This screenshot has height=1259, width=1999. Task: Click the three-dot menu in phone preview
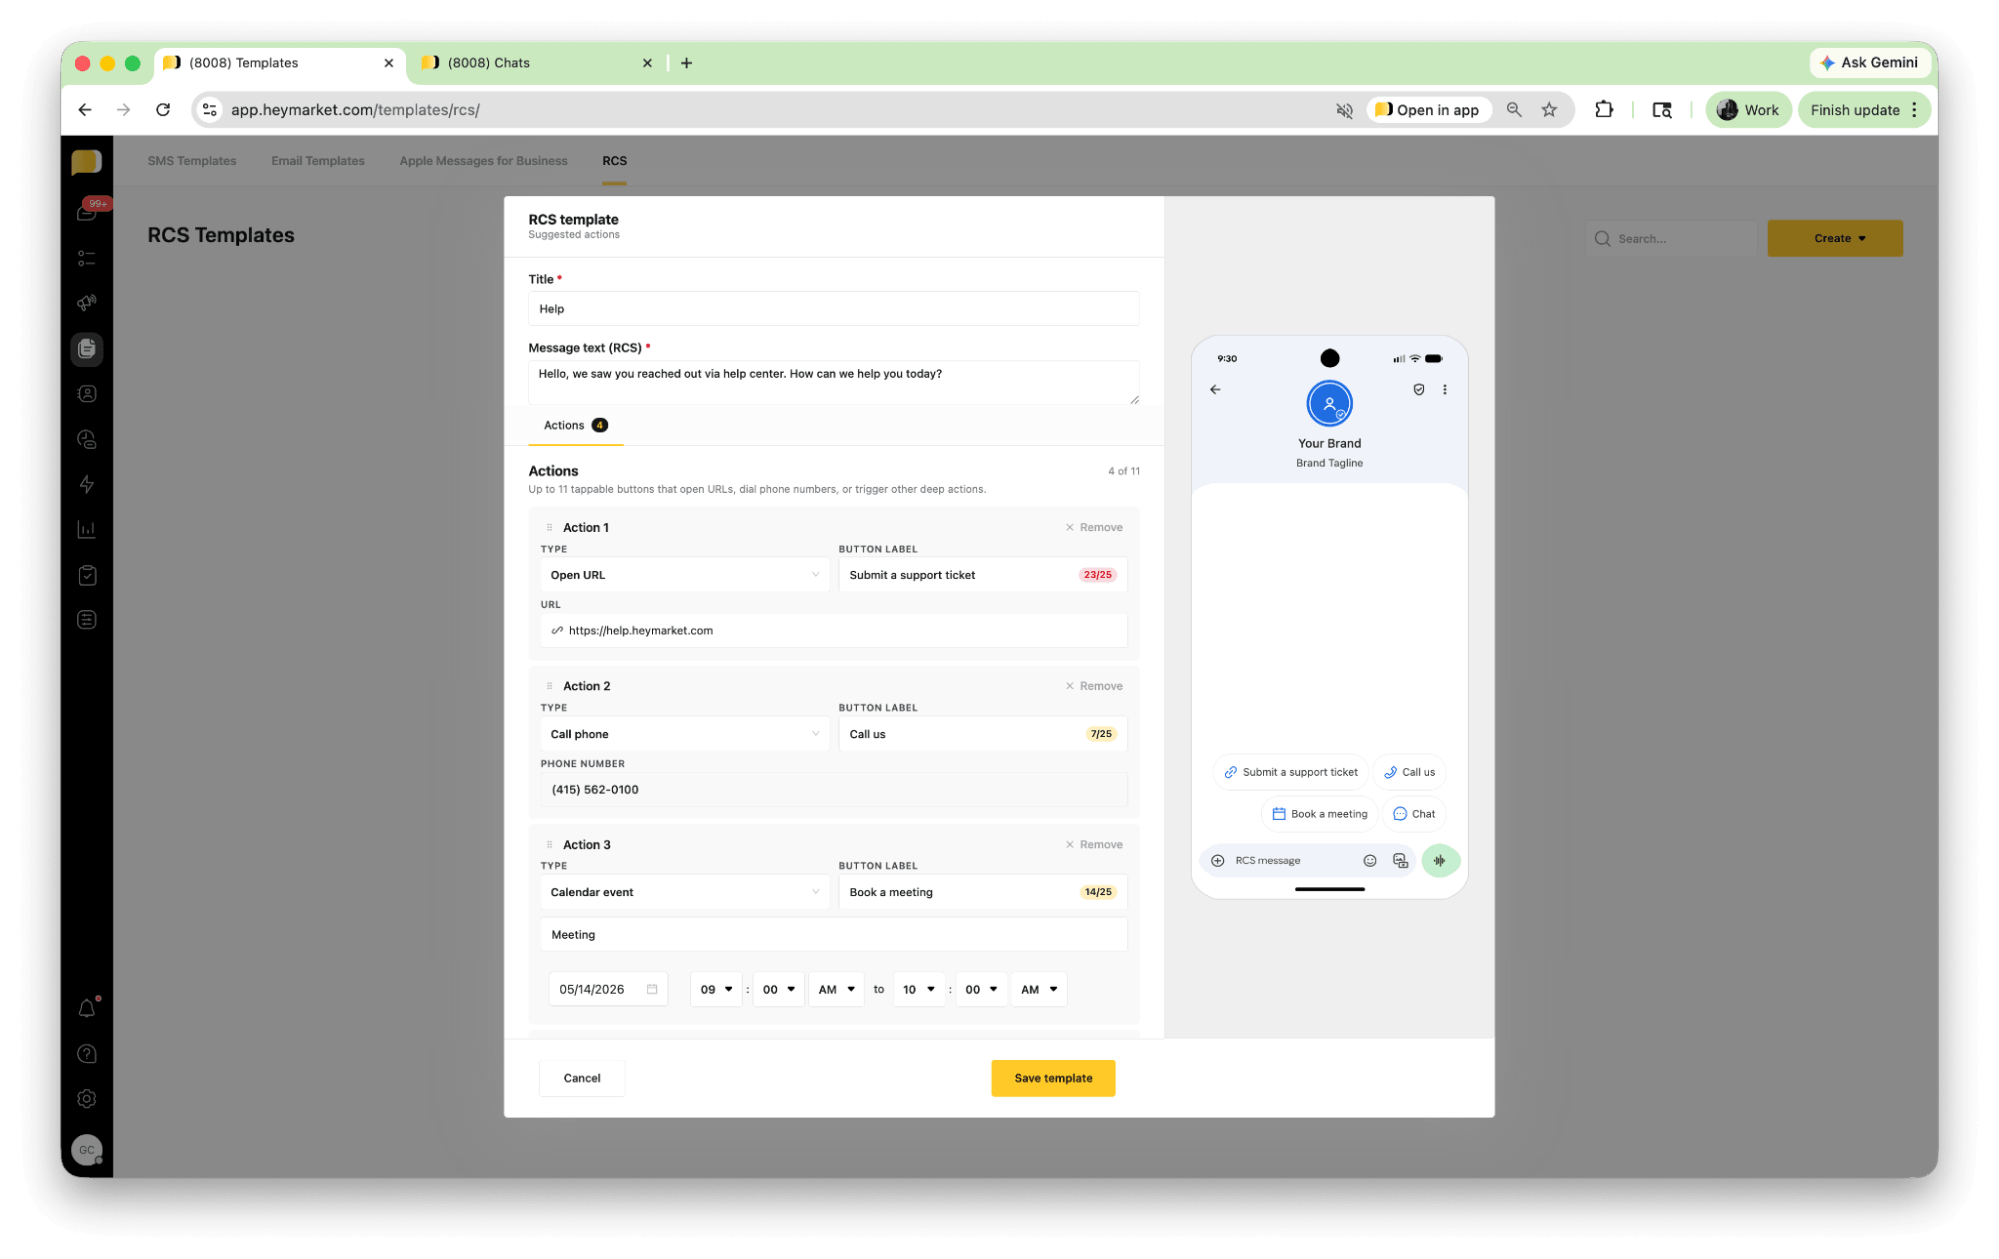click(x=1444, y=390)
